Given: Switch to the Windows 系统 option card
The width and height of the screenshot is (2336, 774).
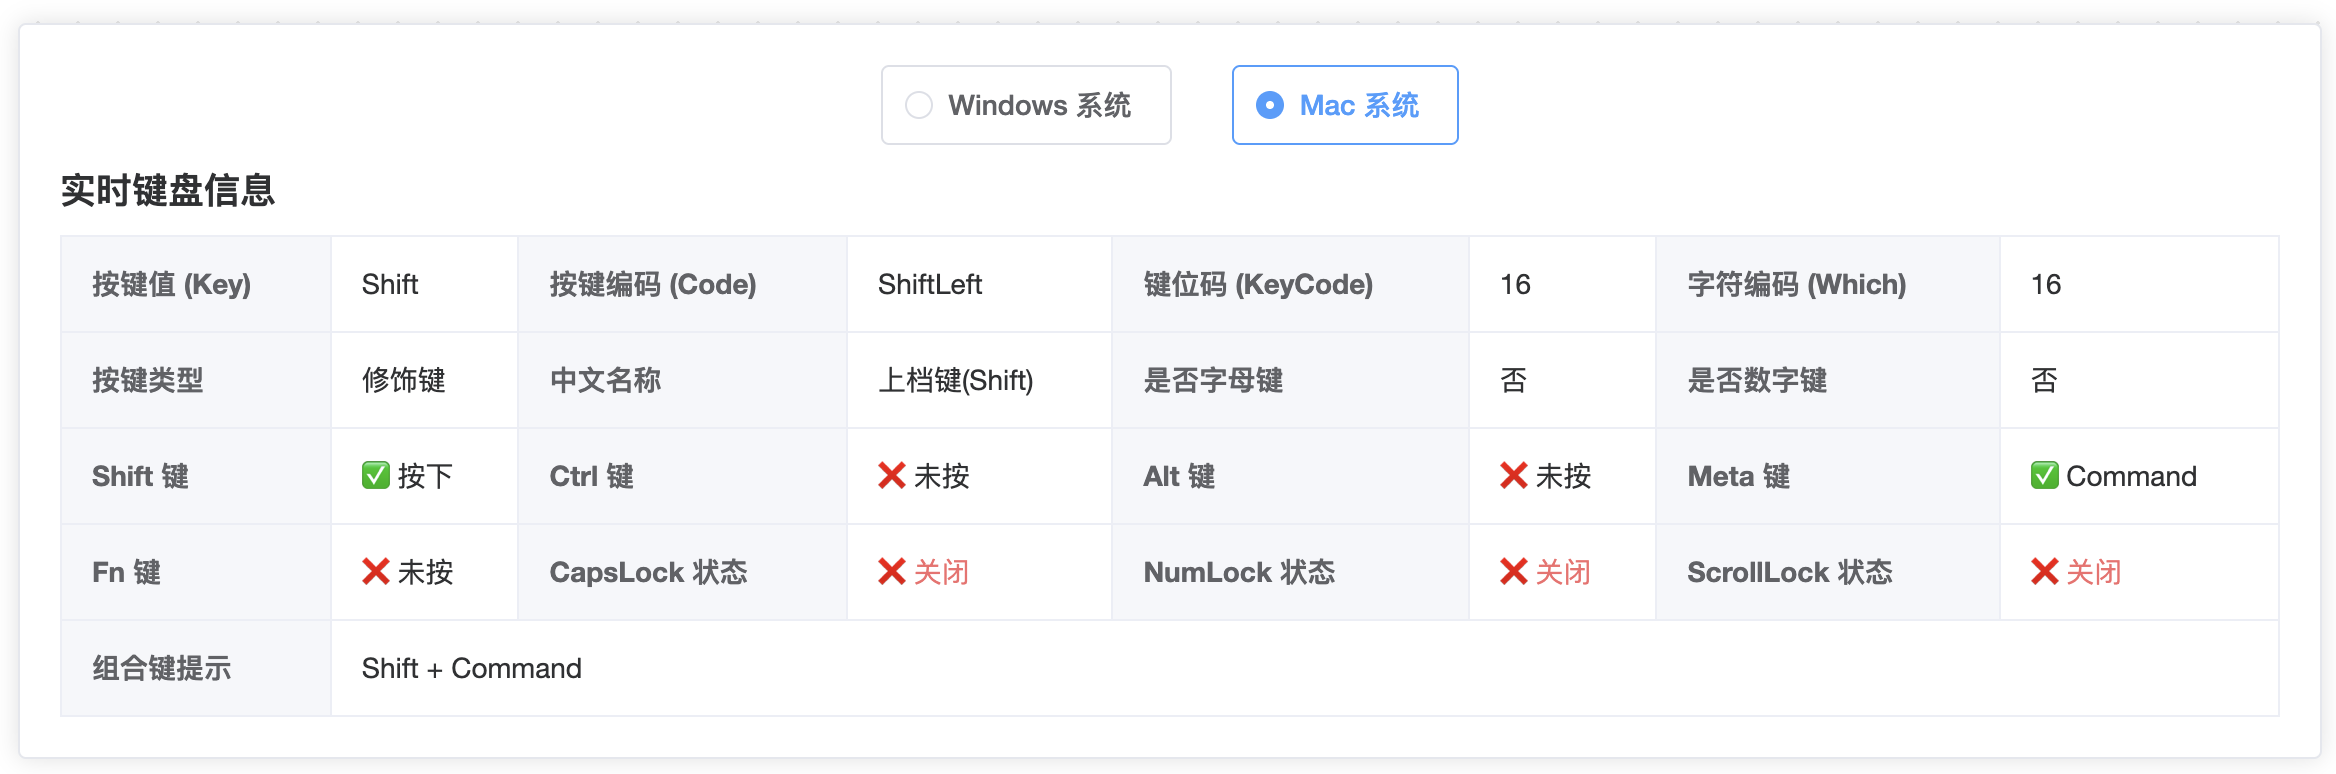Looking at the screenshot, I should [1026, 104].
